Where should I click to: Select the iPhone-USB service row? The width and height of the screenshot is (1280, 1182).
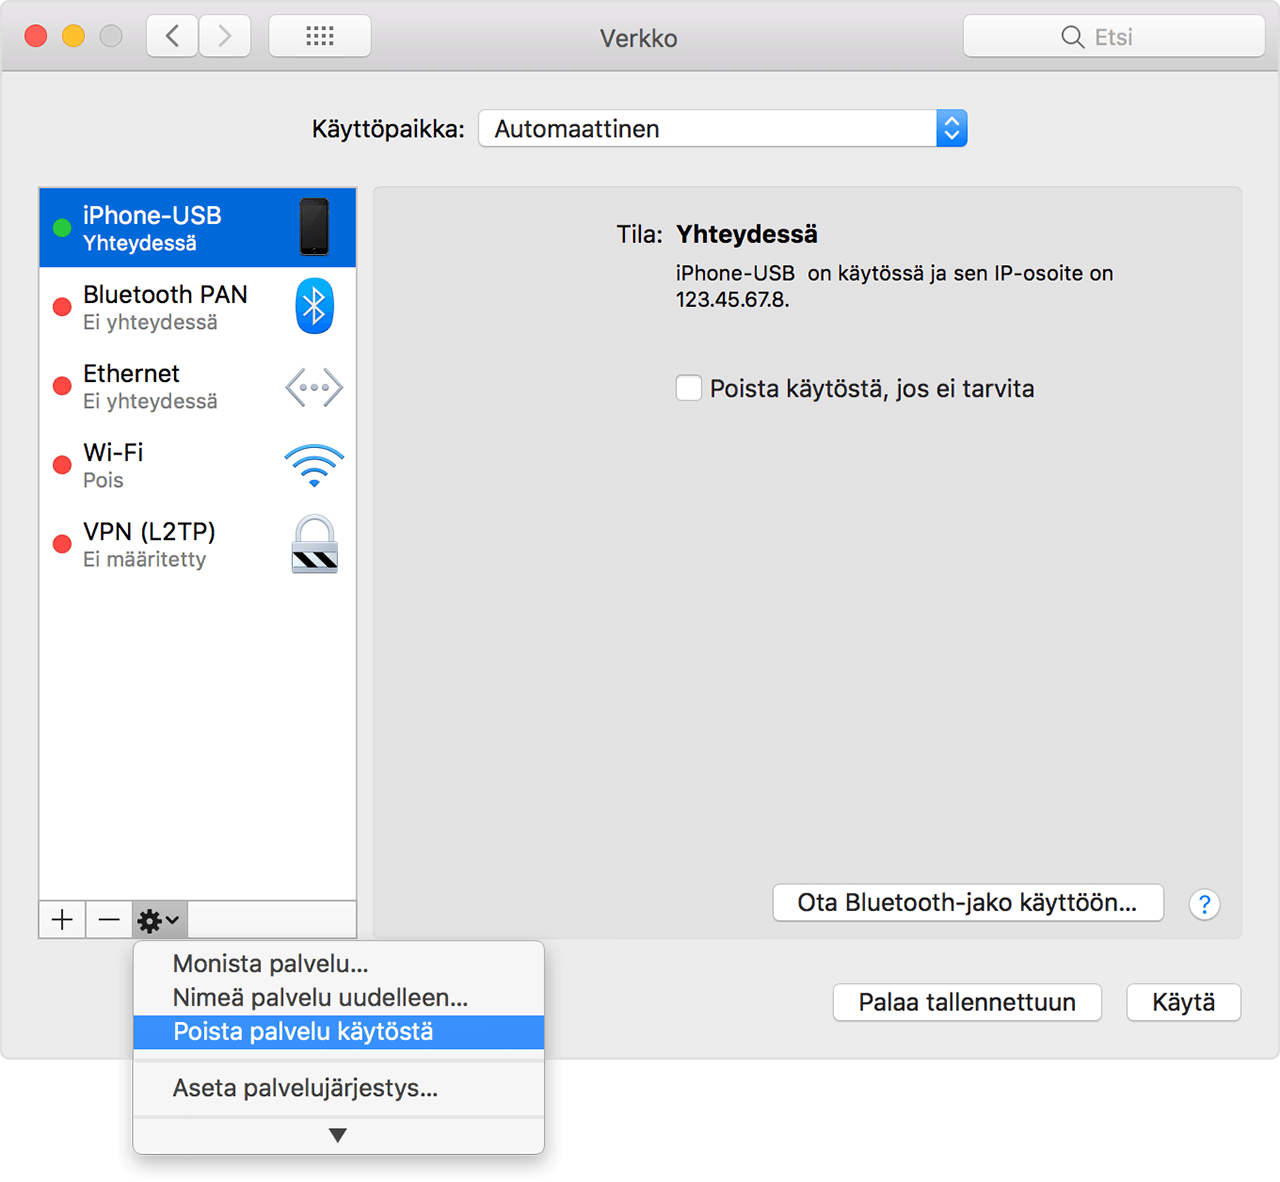click(x=198, y=228)
